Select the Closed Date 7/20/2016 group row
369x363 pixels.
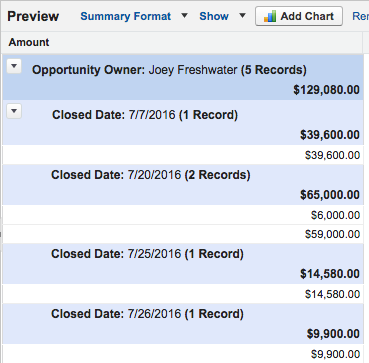(183, 185)
